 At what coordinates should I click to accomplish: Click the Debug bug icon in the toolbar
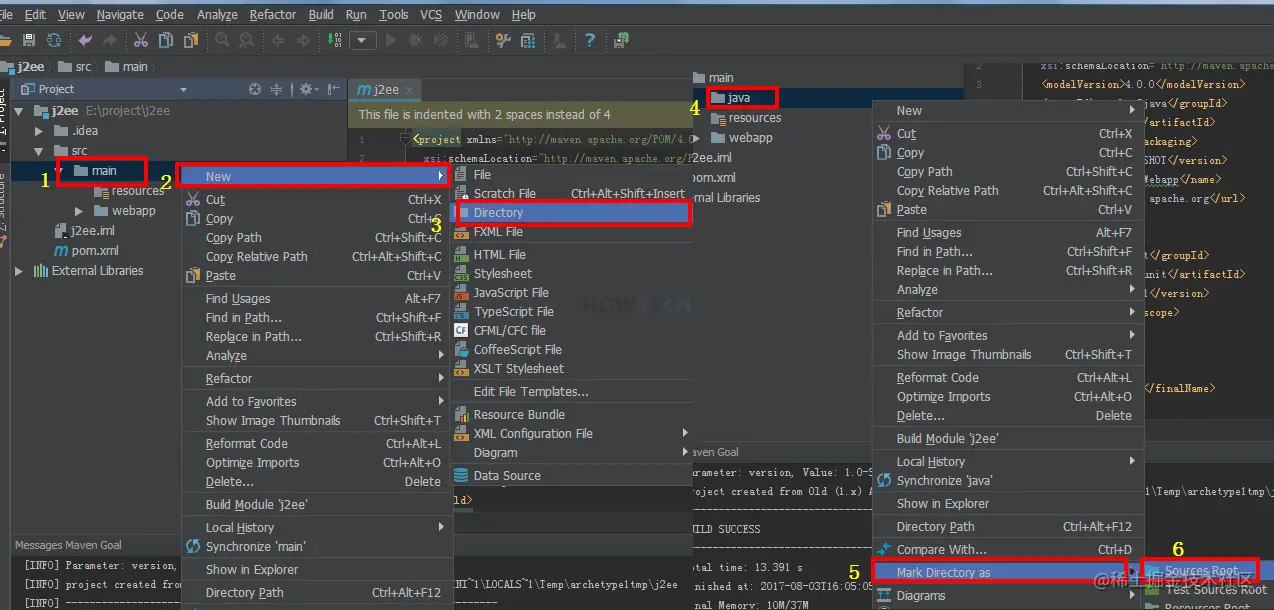click(415, 40)
